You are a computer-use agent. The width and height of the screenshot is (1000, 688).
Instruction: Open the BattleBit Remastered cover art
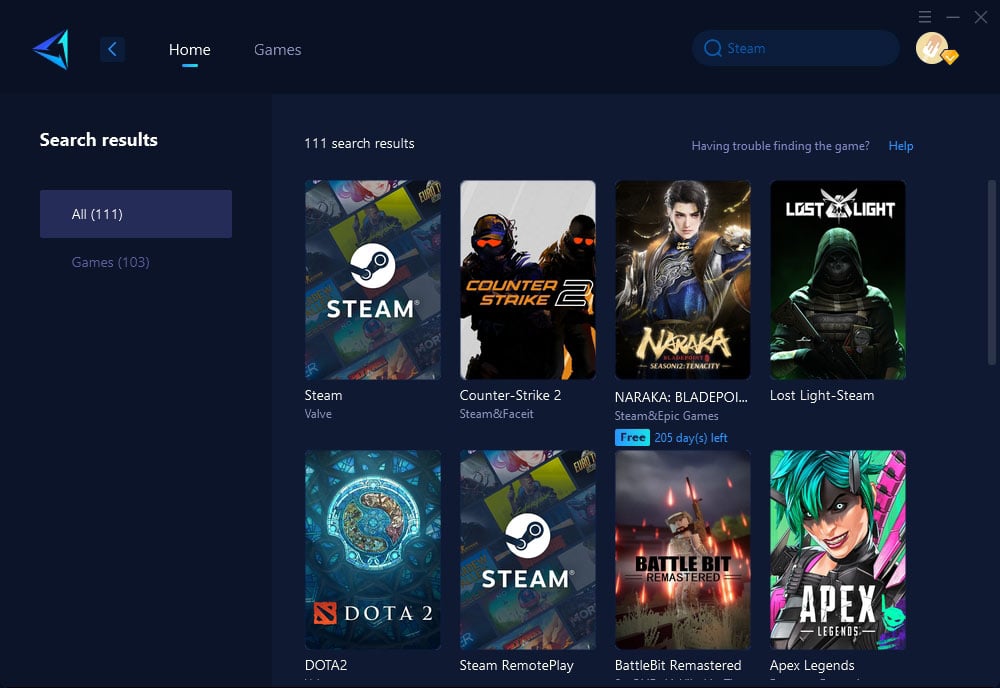(x=682, y=550)
